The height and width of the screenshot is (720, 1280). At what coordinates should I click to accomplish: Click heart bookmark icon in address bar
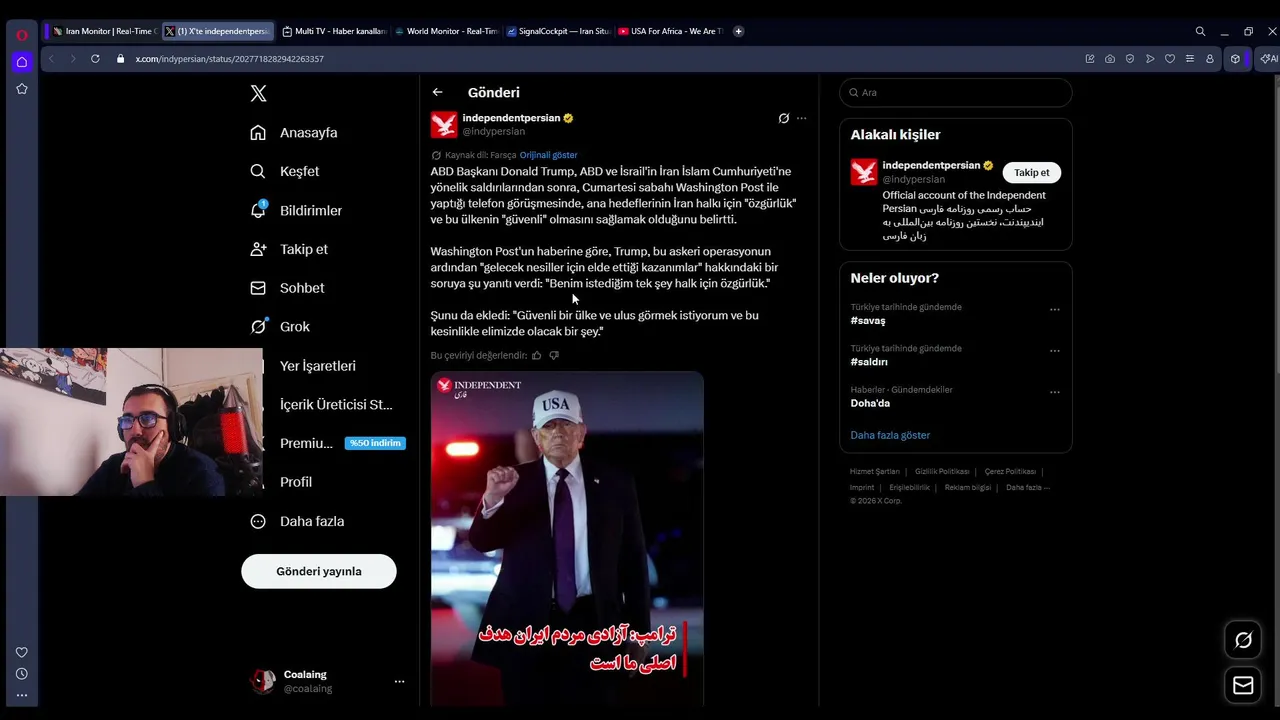(x=1170, y=59)
